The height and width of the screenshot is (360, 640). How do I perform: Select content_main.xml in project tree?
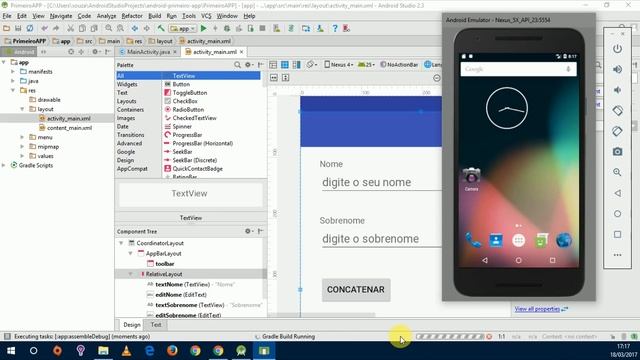(x=69, y=128)
